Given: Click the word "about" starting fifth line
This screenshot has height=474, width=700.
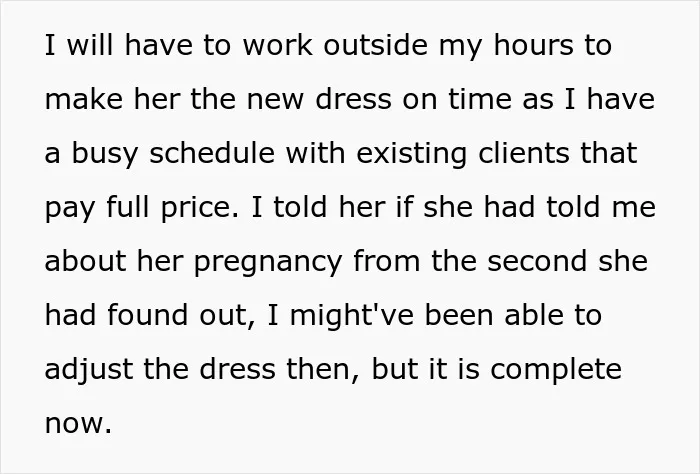Looking at the screenshot, I should [x=85, y=261].
